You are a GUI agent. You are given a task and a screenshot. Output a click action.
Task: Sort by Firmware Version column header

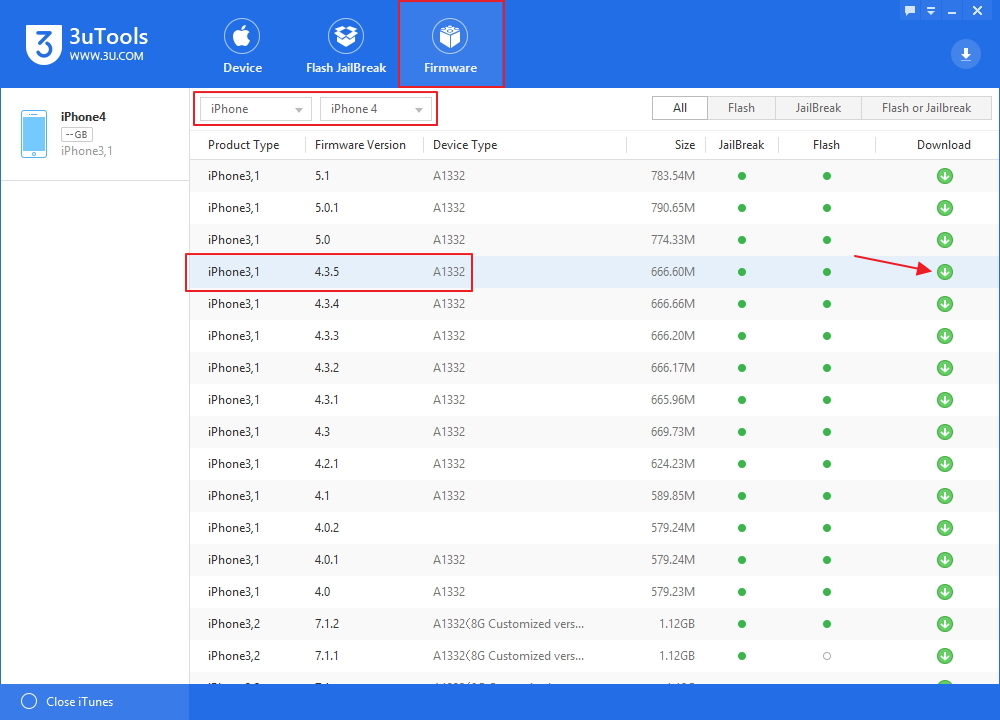(360, 145)
